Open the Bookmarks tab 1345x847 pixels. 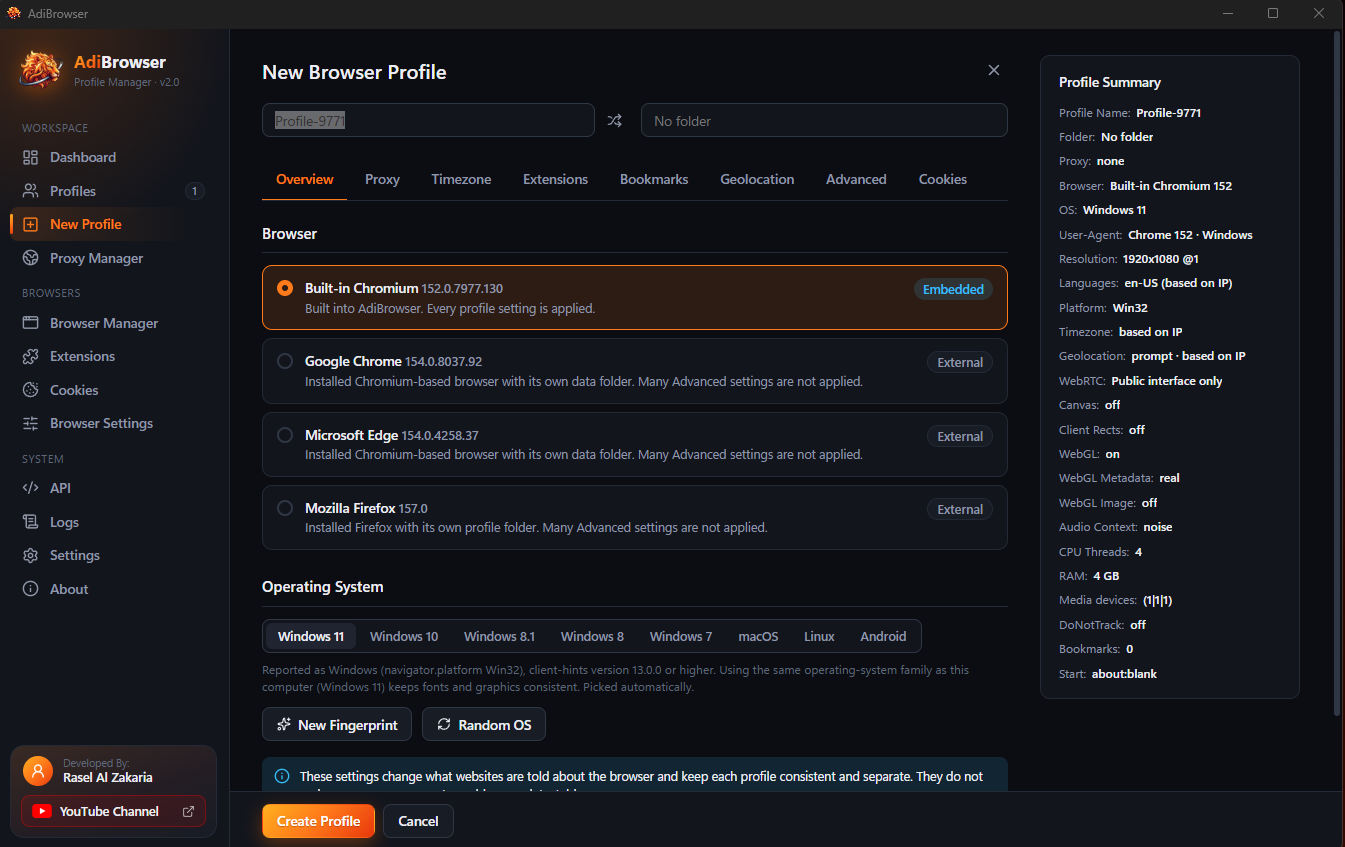pos(654,179)
